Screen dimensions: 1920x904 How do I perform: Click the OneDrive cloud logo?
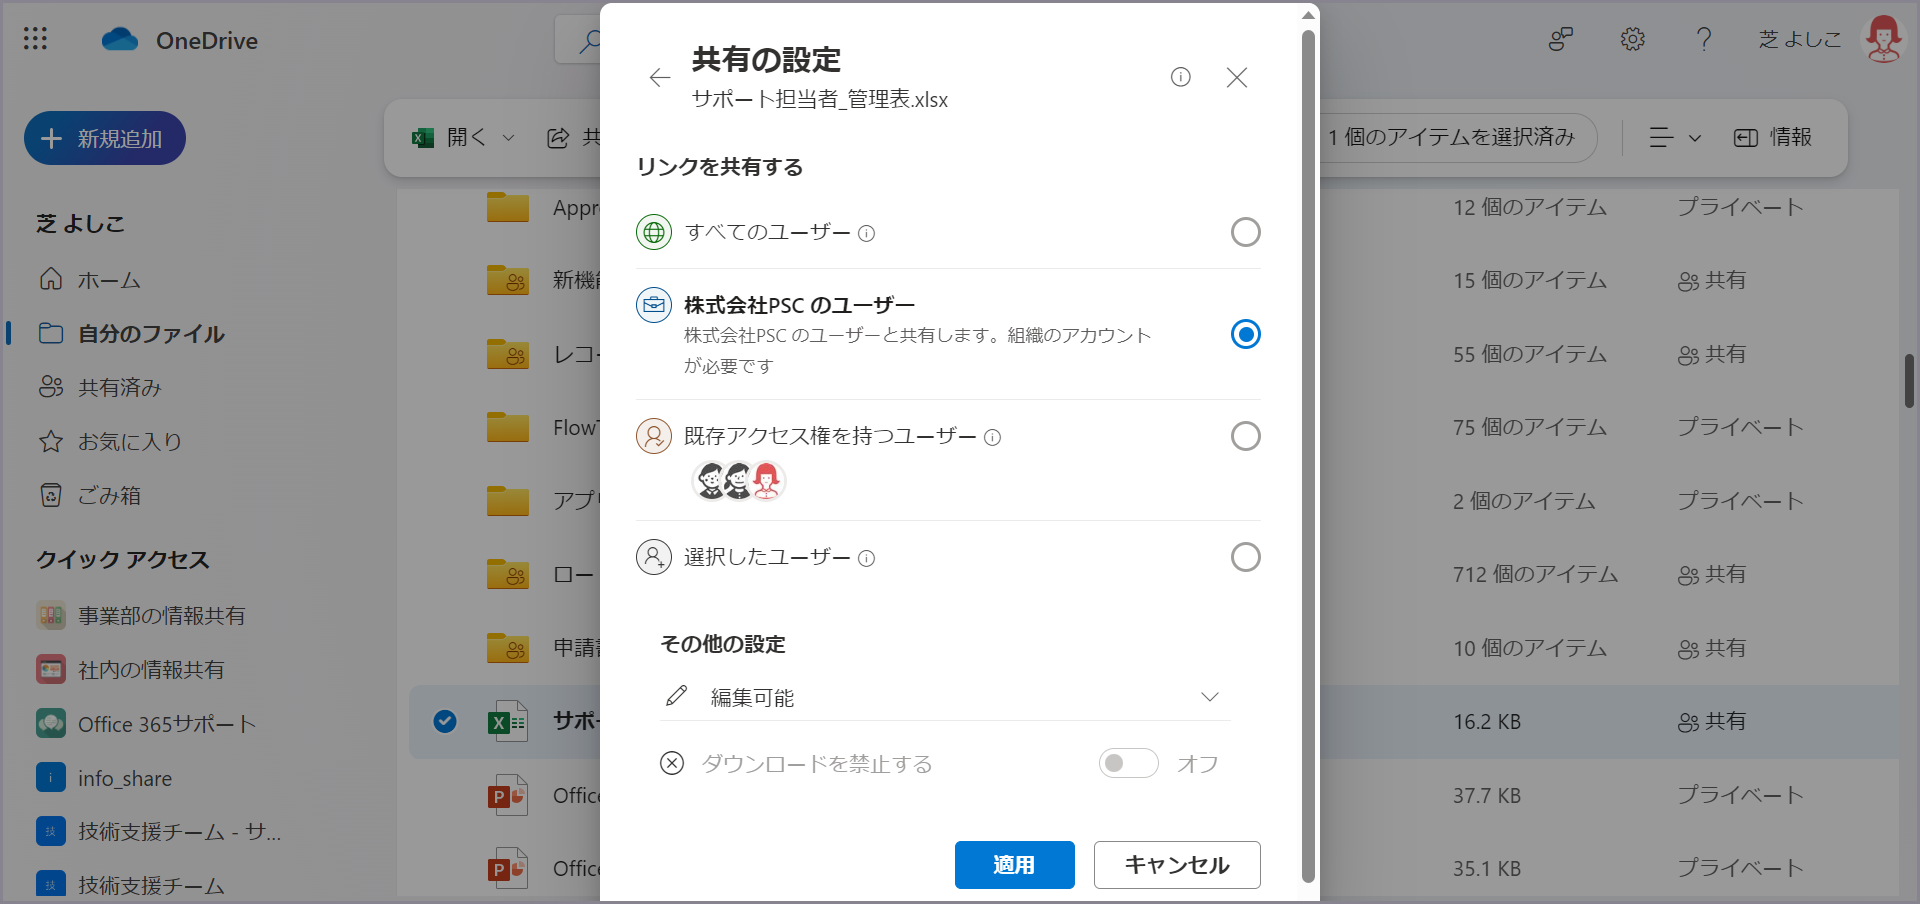click(120, 40)
